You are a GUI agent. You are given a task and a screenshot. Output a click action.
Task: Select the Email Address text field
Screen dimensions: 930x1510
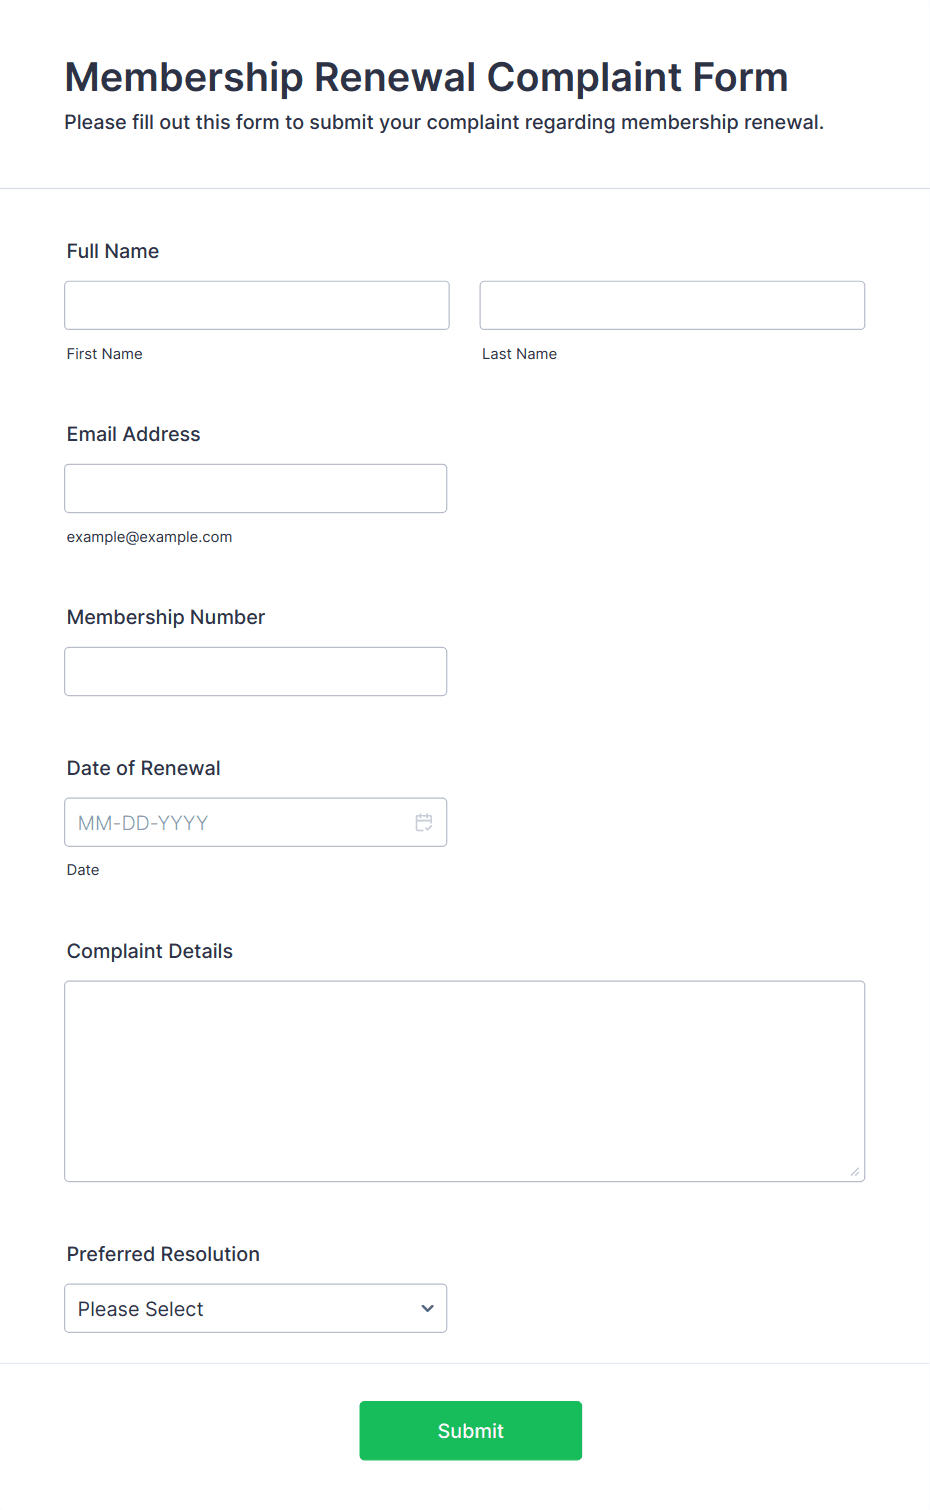[256, 488]
